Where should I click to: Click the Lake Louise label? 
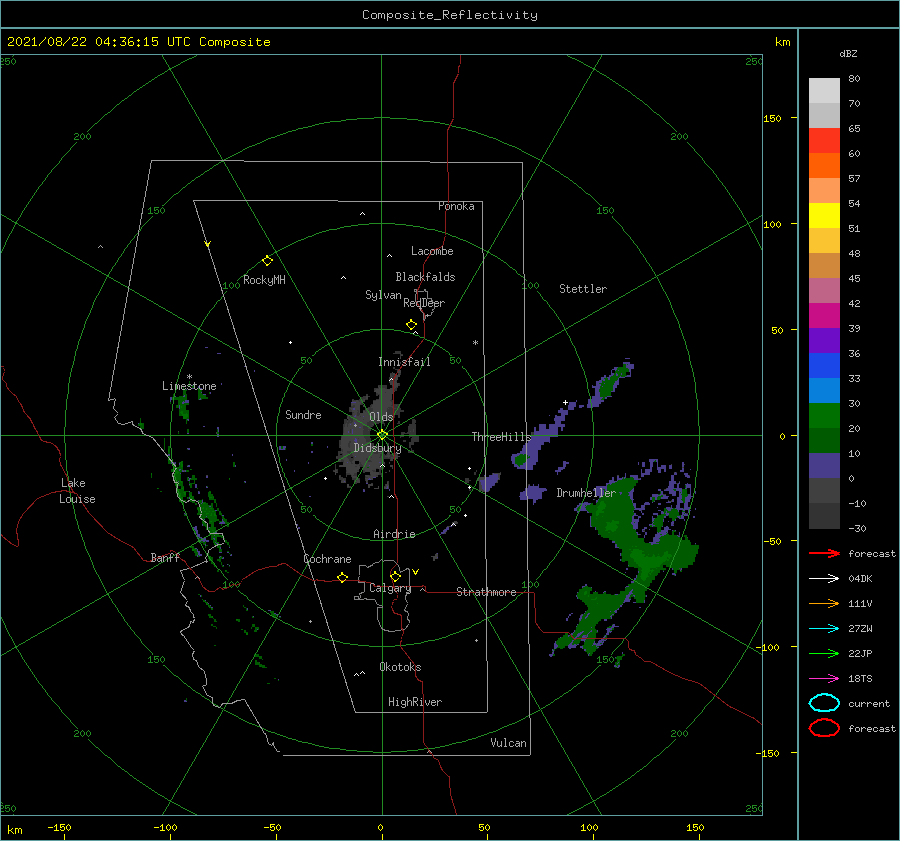click(77, 491)
